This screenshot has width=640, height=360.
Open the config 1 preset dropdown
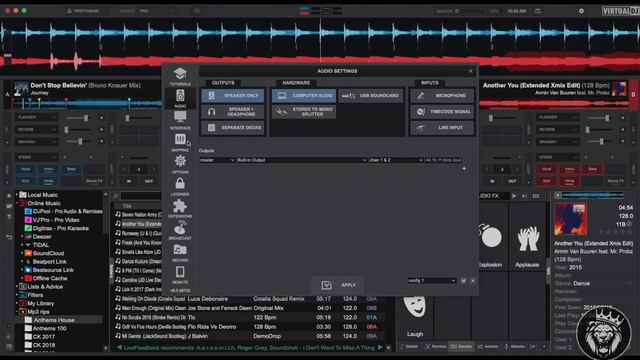(432, 281)
